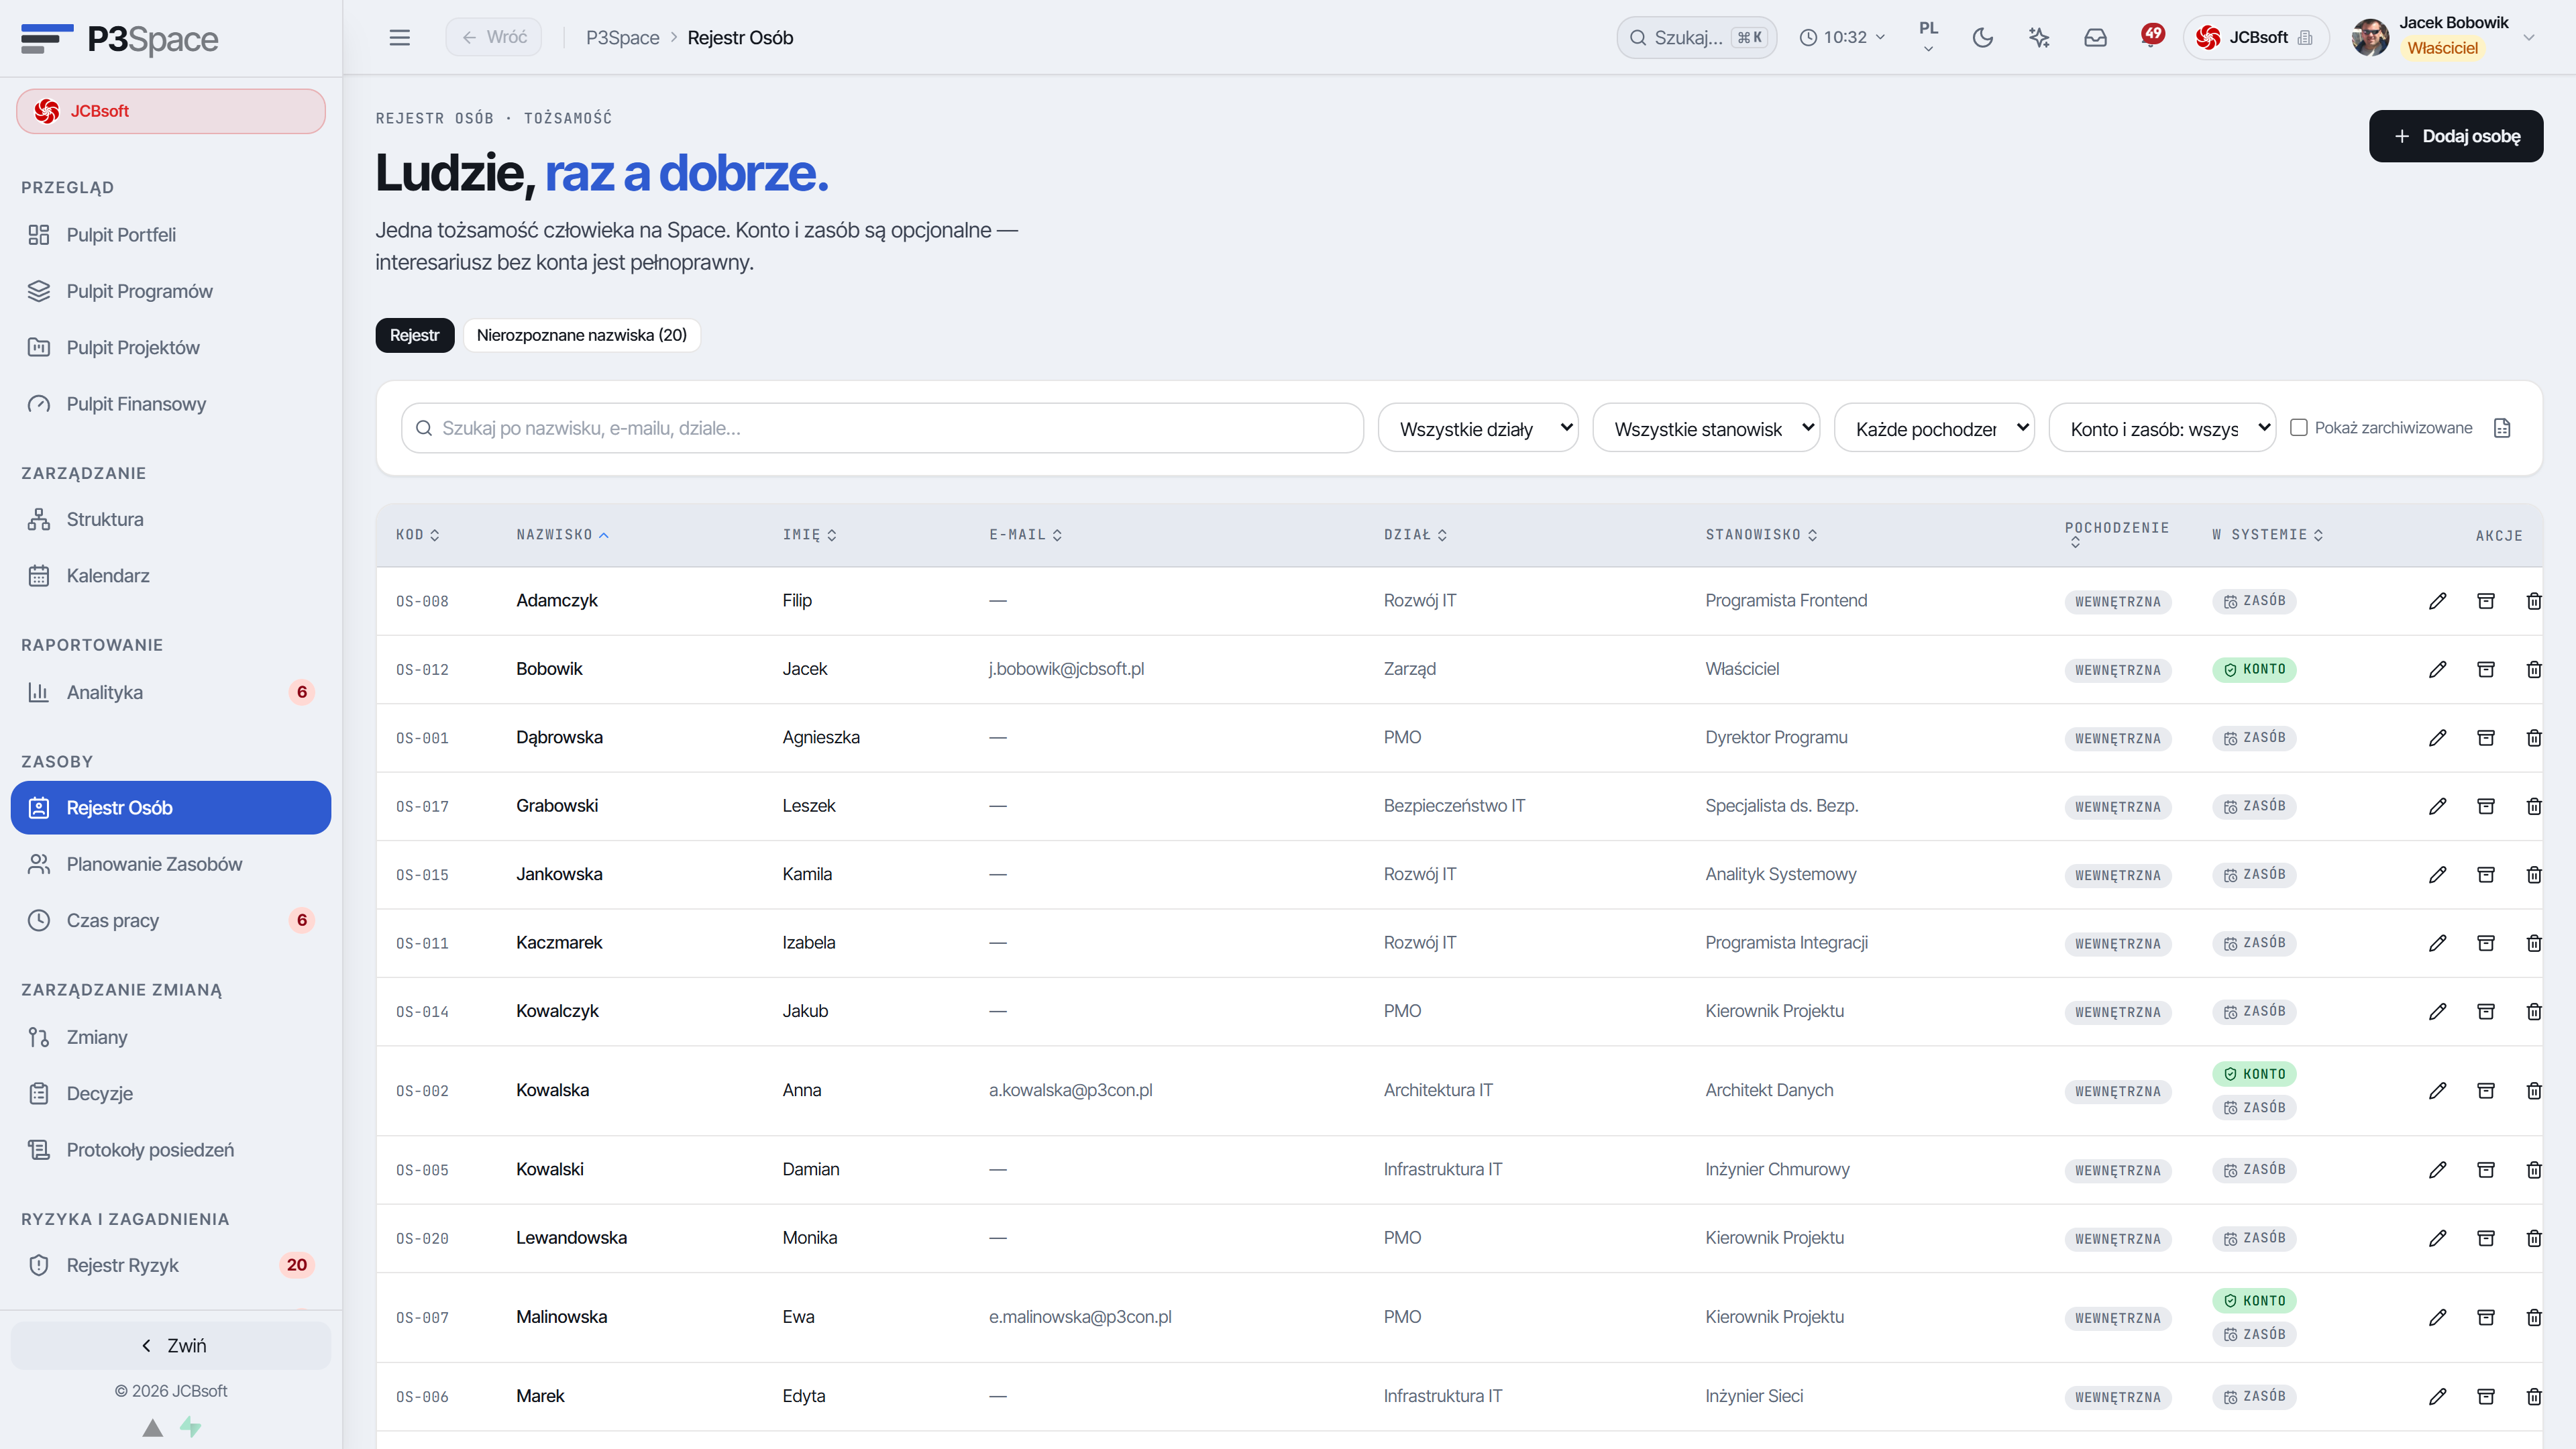Click the green lightning bolt icon in sidebar footer
Image resolution: width=2576 pixels, height=1449 pixels.
pos(190,1427)
